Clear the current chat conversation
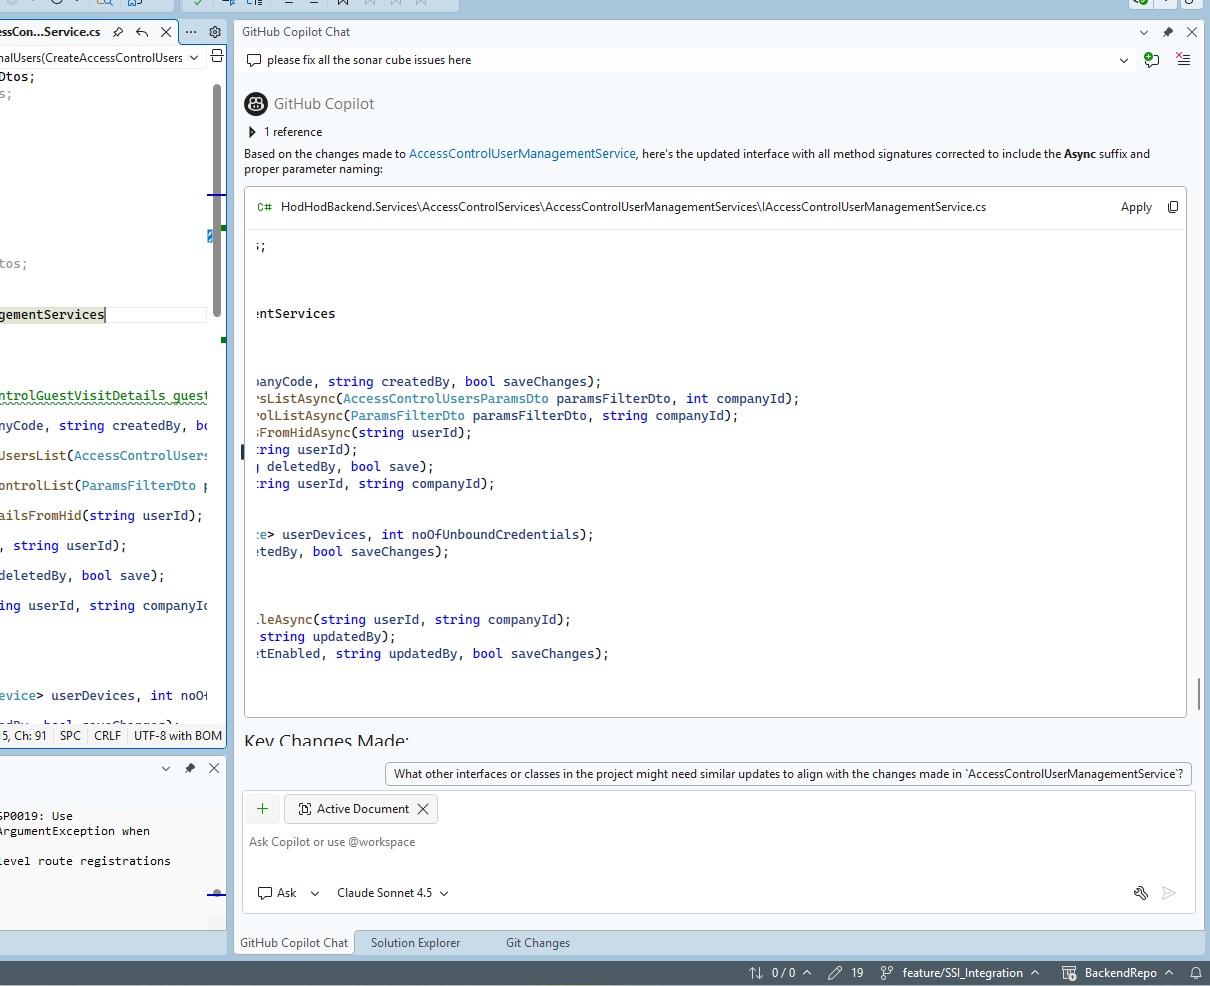Image resolution: width=1210 pixels, height=986 pixels. click(1183, 60)
